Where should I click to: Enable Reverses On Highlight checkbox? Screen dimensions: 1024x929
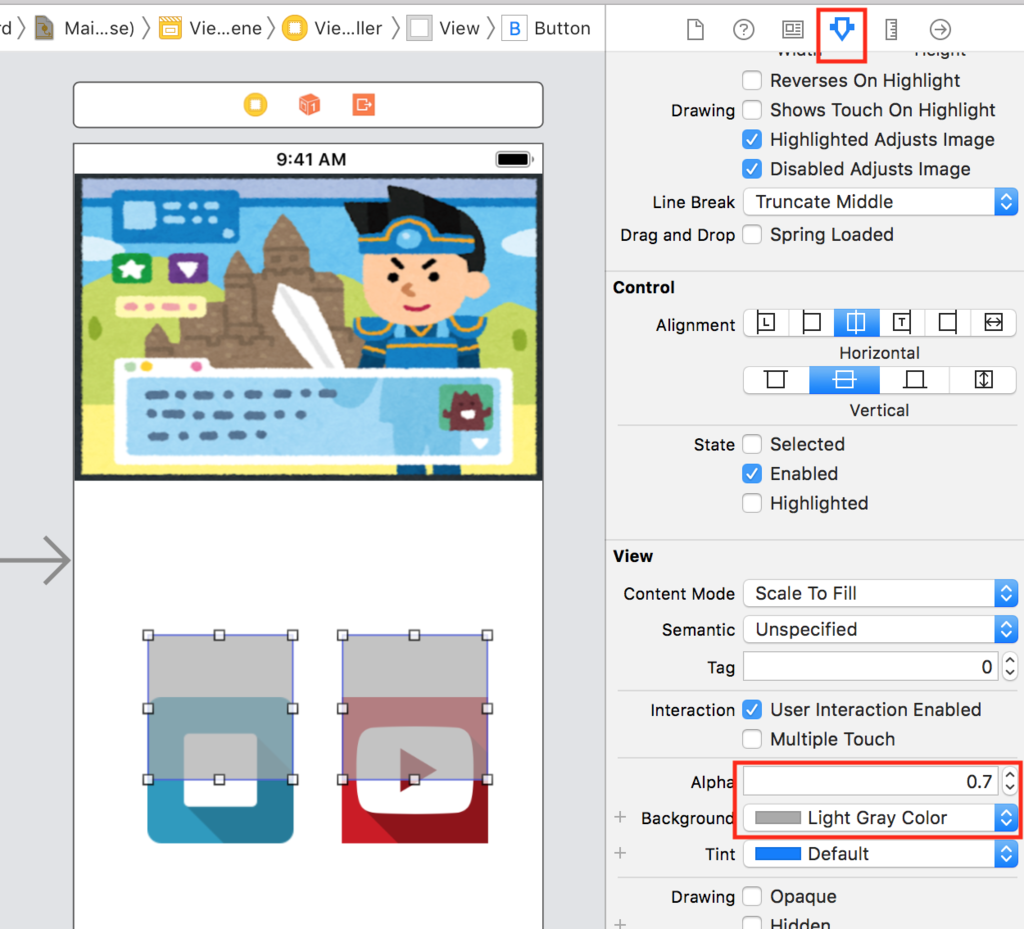(752, 80)
